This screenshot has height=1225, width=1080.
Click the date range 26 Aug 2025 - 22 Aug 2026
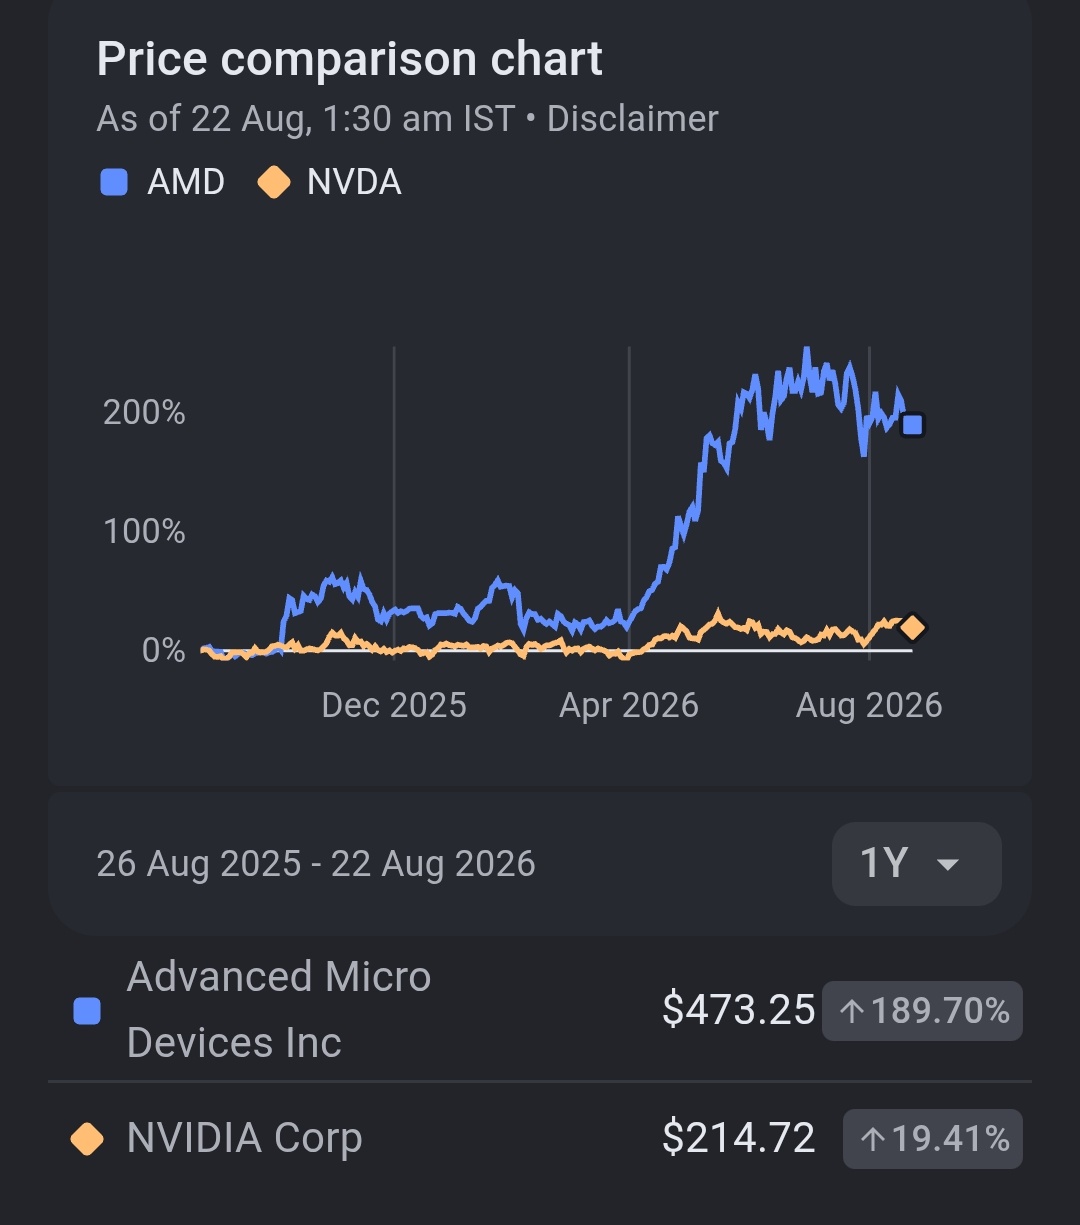click(x=316, y=864)
